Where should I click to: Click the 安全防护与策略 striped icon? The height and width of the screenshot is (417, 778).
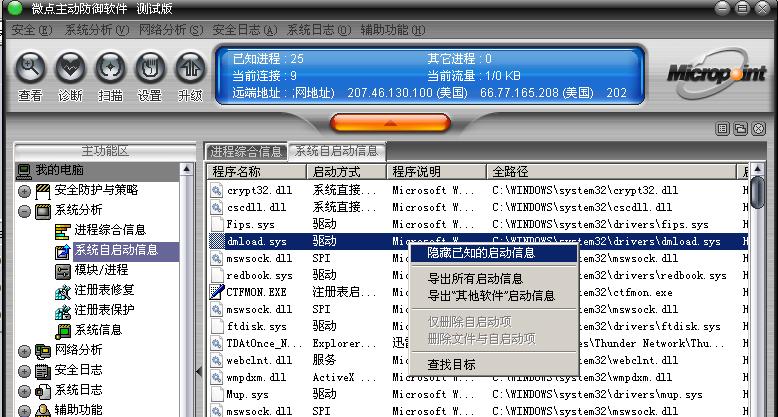(43, 191)
